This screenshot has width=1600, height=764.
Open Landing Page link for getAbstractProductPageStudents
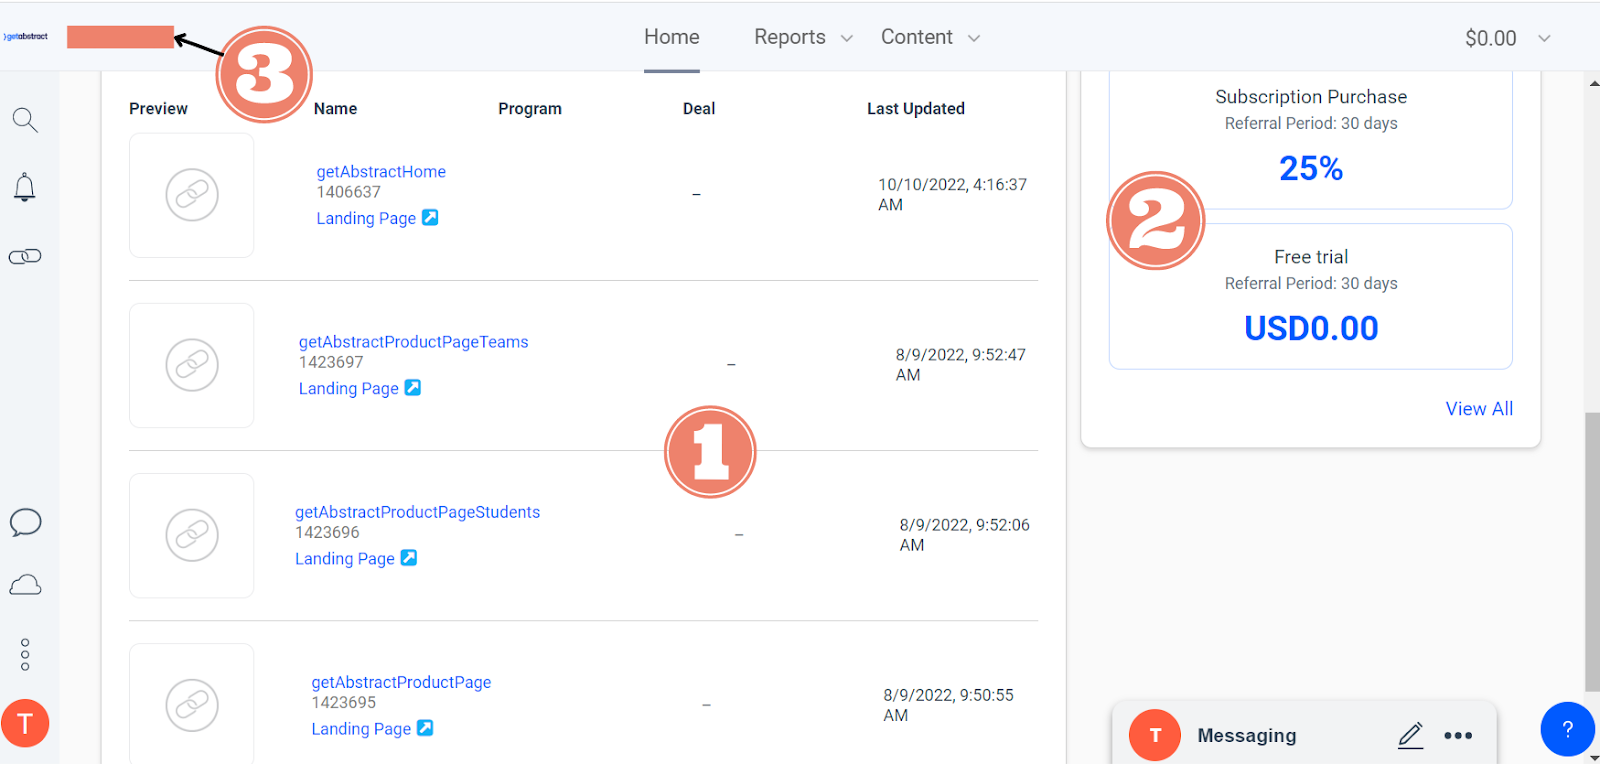pyautogui.click(x=345, y=558)
